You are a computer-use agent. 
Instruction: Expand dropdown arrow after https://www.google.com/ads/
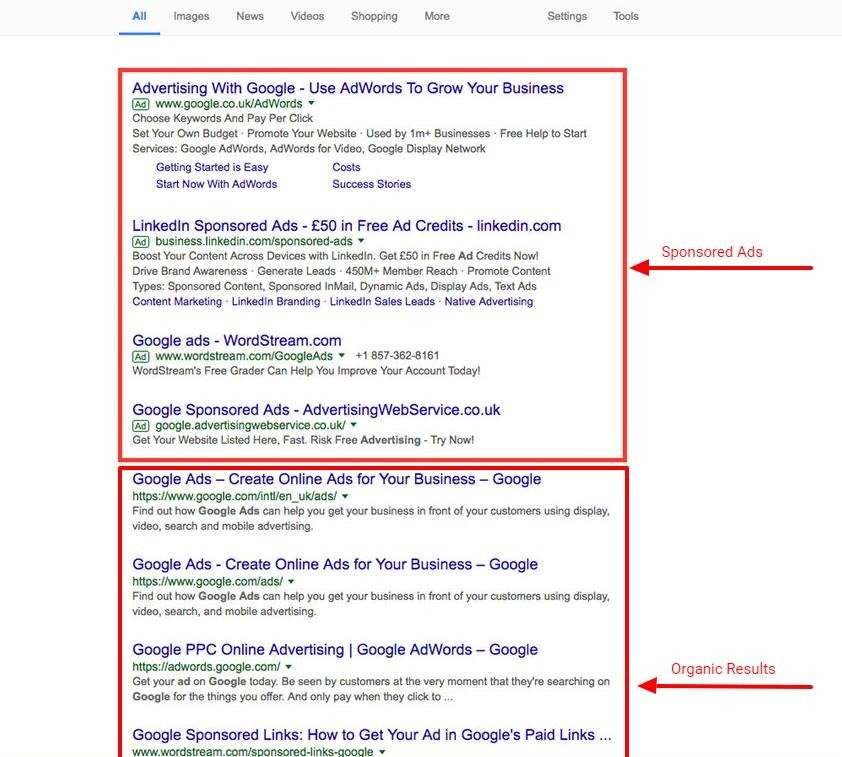[291, 581]
